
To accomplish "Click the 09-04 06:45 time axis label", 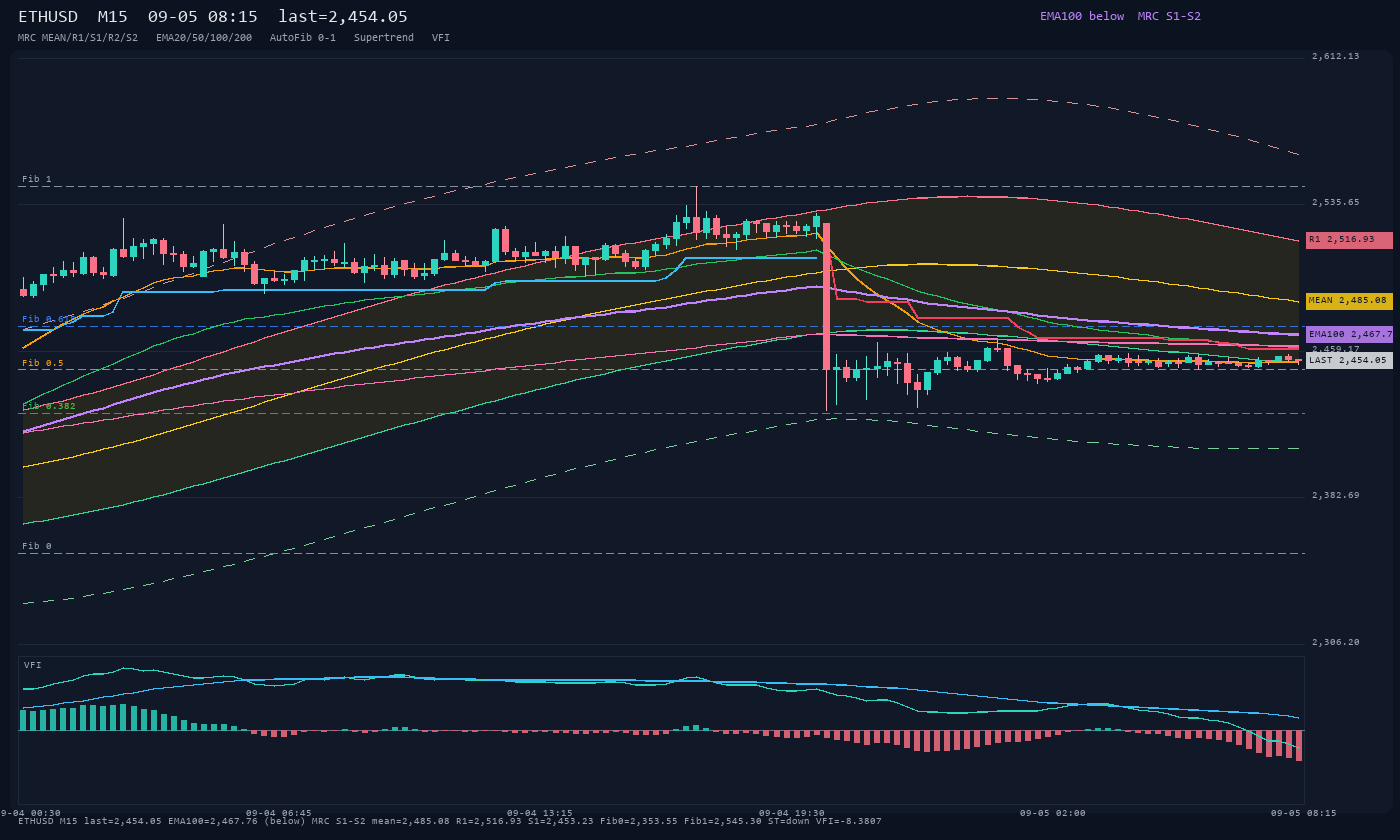I will 278,813.
